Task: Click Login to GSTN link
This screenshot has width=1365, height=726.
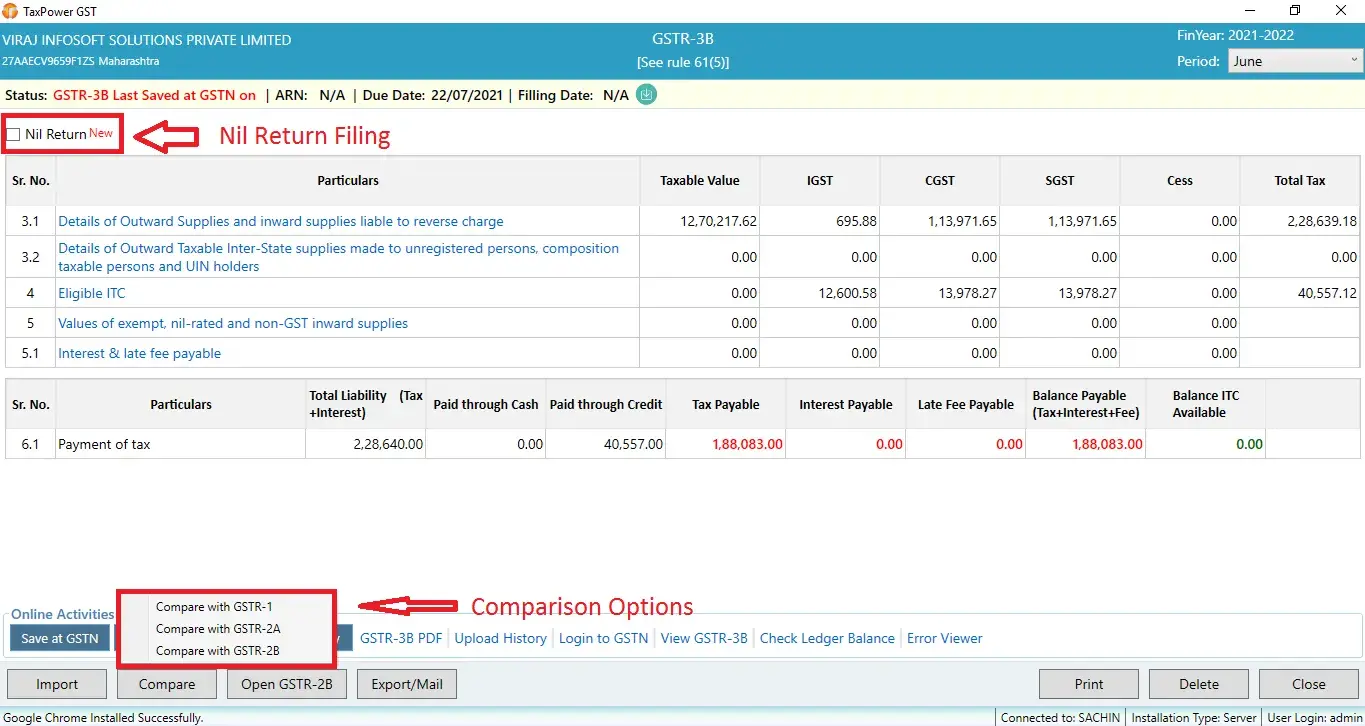Action: [x=603, y=637]
